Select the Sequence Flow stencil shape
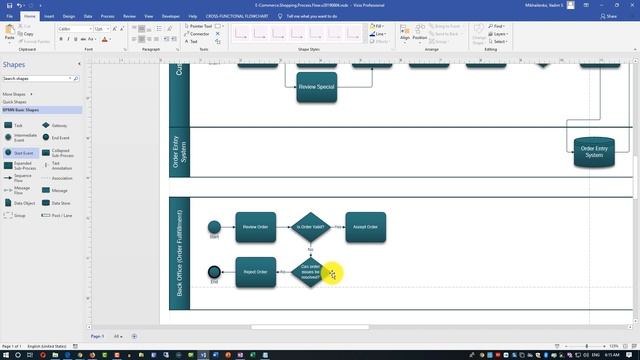Viewport: 640px width, 360px height. pyautogui.click(x=18, y=178)
